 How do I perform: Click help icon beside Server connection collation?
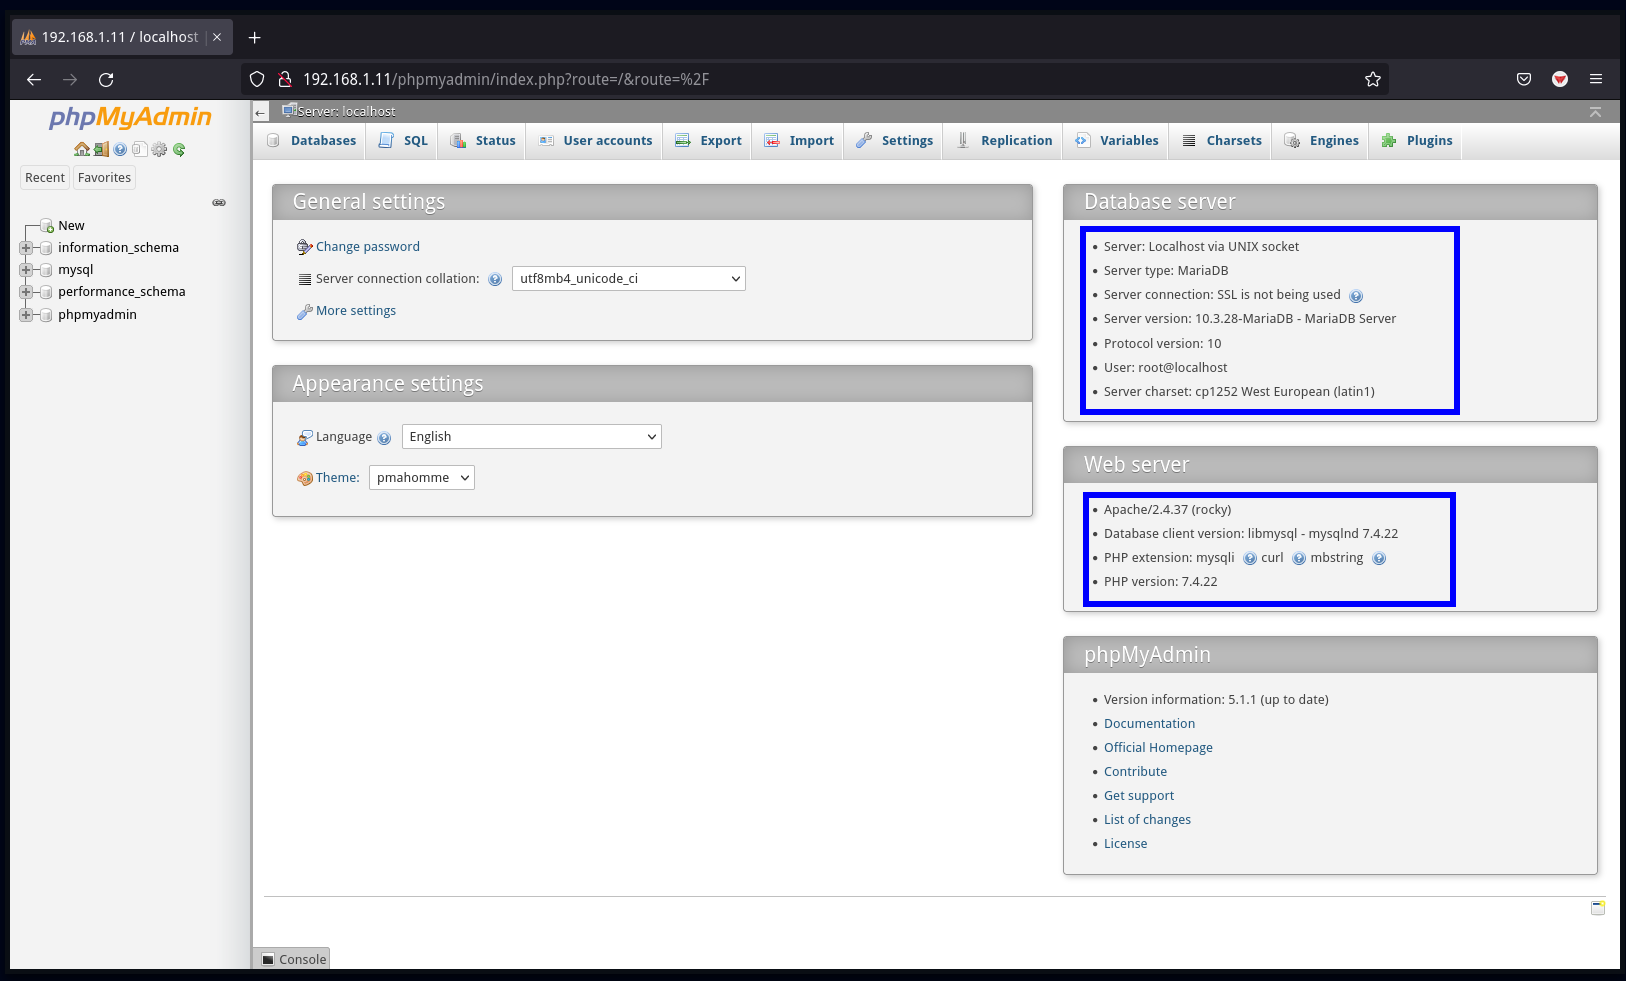point(495,280)
